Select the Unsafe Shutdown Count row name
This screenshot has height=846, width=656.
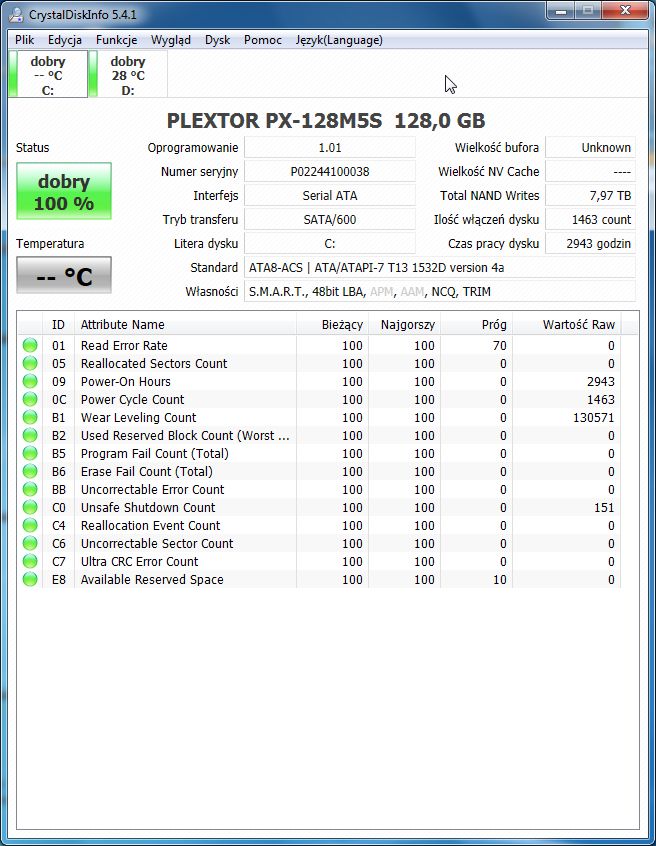148,507
